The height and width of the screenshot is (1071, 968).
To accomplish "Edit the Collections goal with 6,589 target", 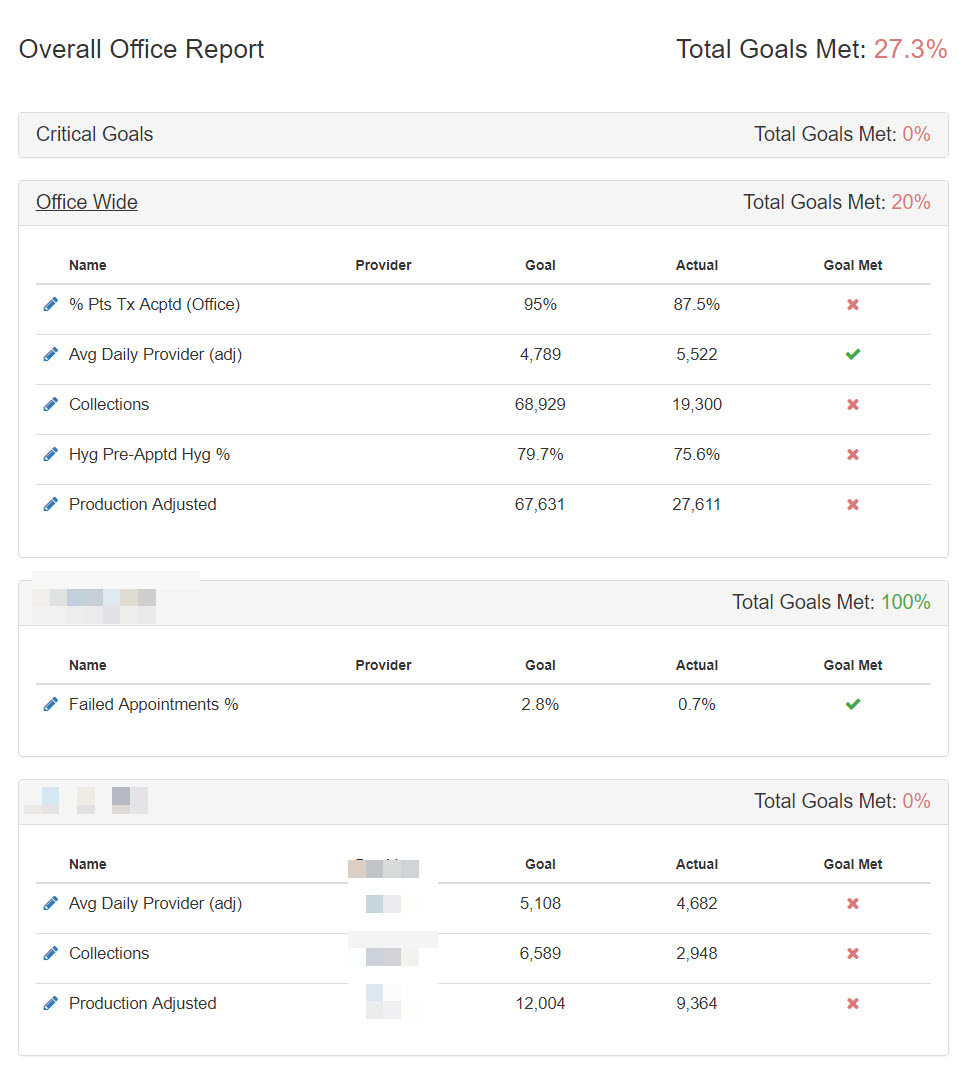I will point(51,953).
